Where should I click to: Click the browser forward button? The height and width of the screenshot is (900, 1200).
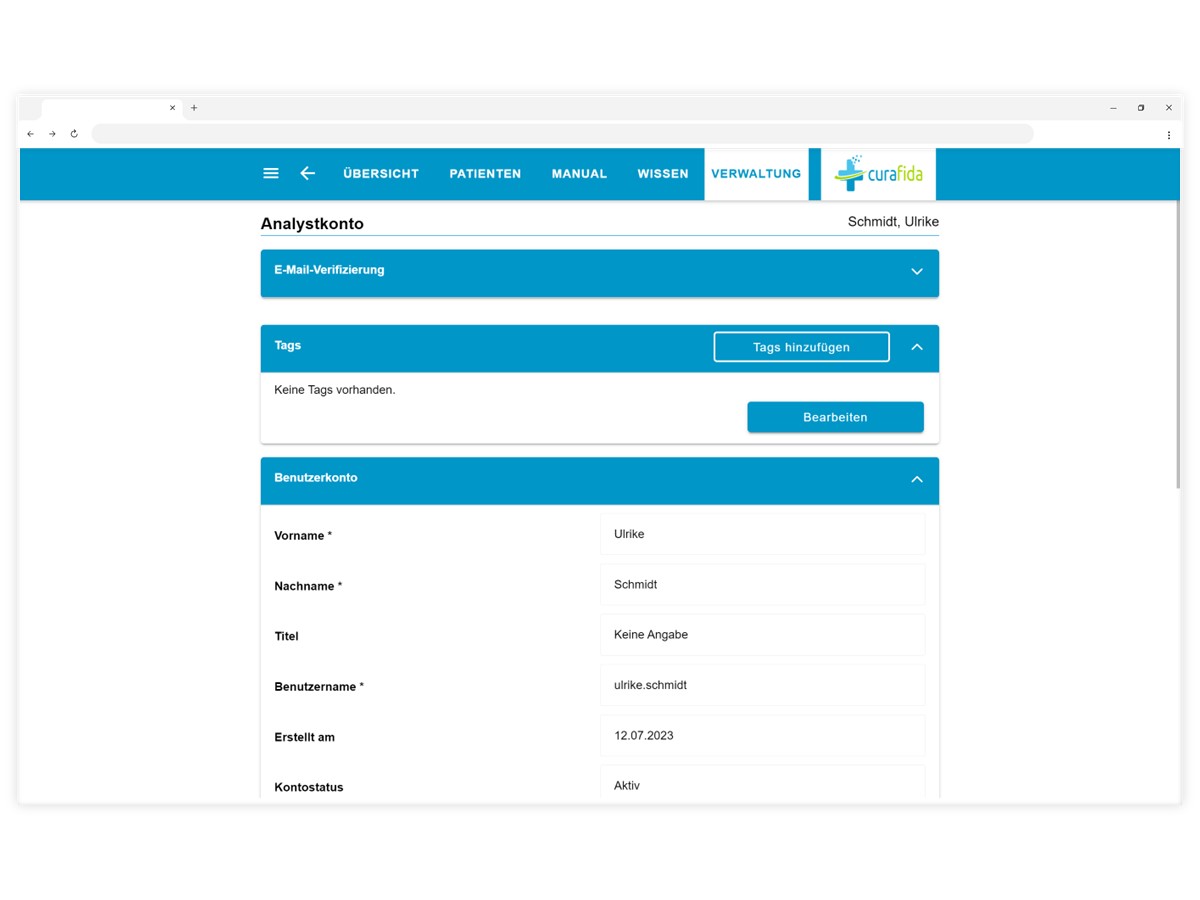[52, 134]
